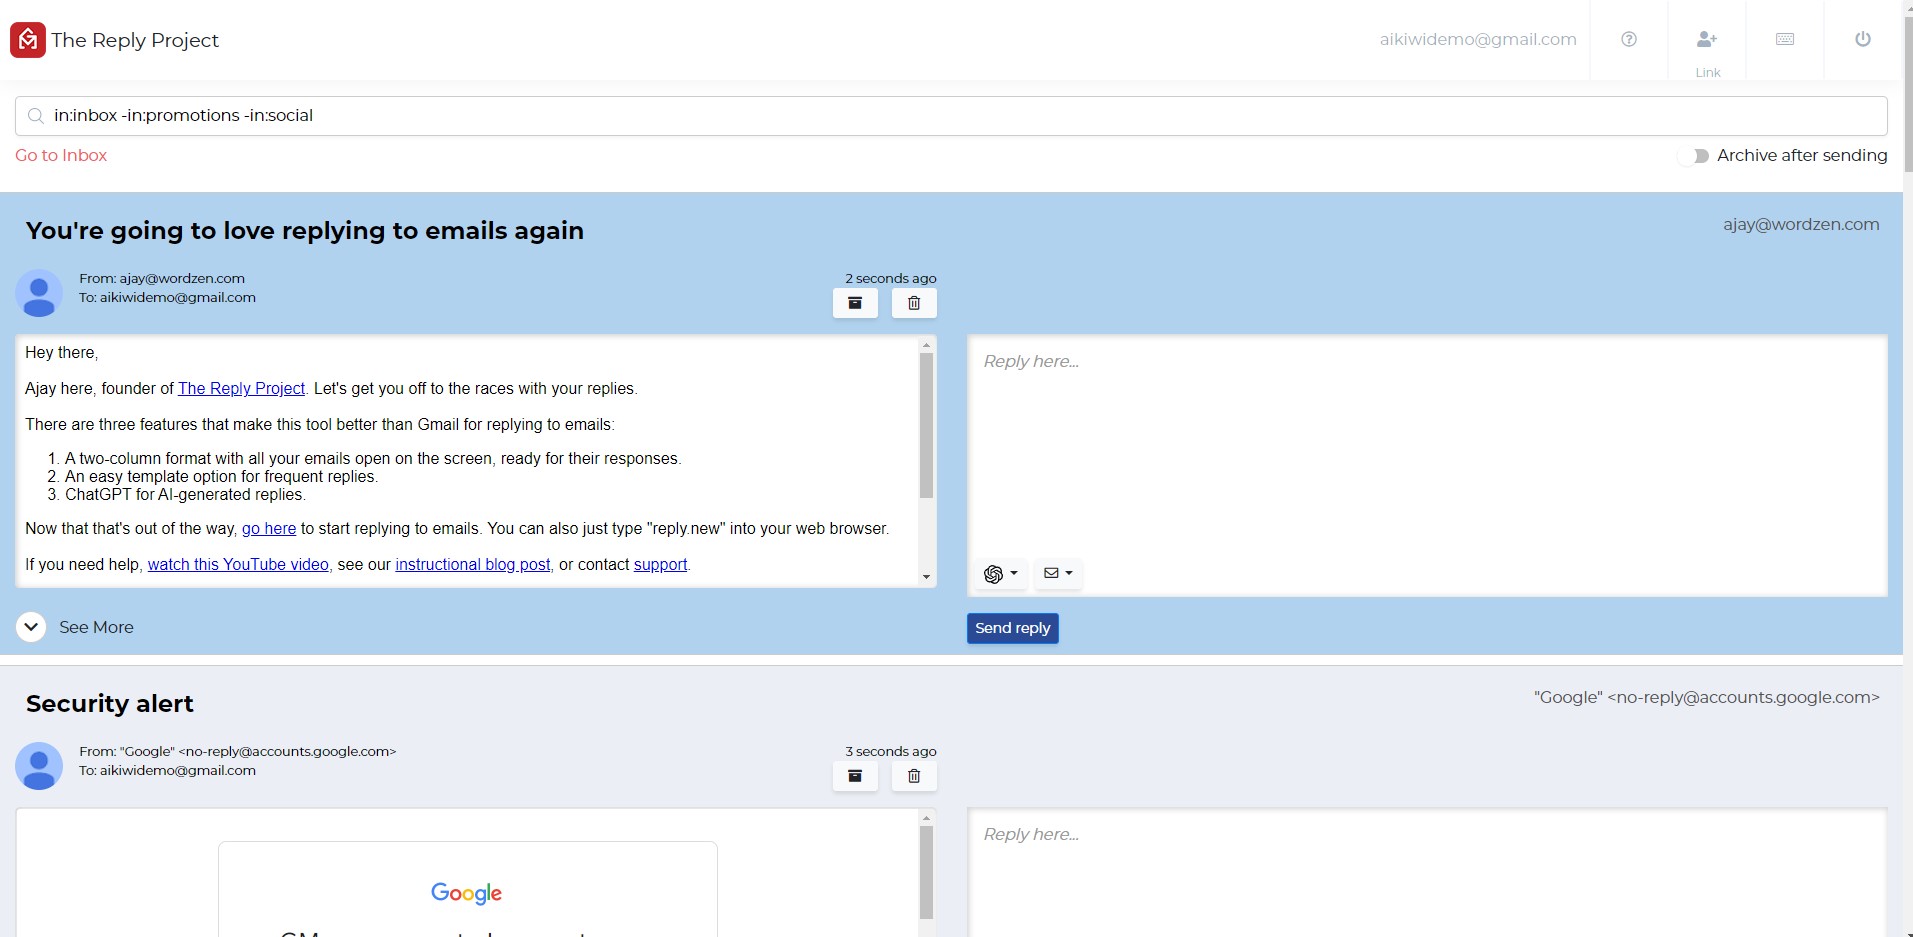Click the reply box for Security alert

(x=1427, y=872)
